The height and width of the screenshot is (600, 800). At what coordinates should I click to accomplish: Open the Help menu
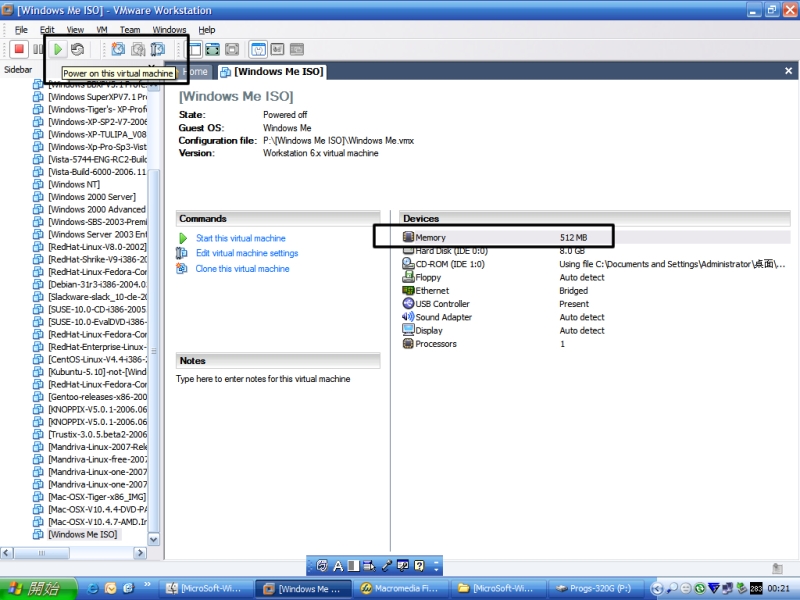[x=207, y=30]
